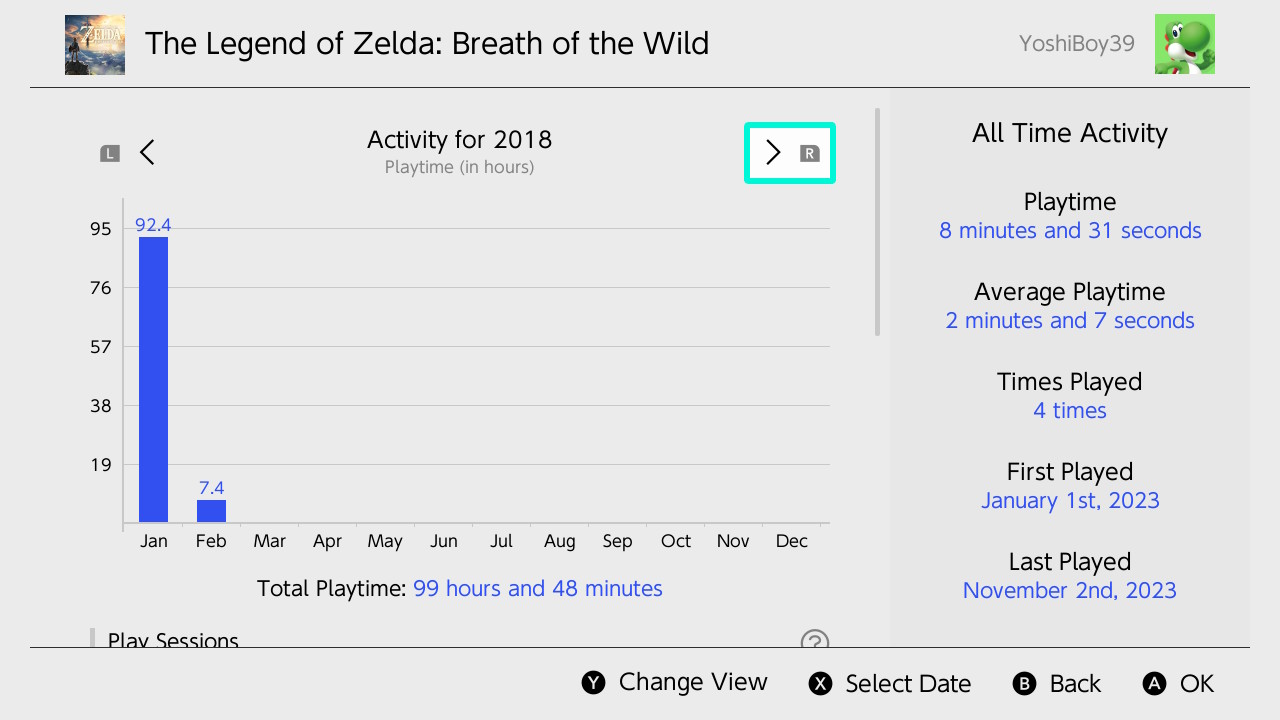Click the Change View label

tap(693, 682)
